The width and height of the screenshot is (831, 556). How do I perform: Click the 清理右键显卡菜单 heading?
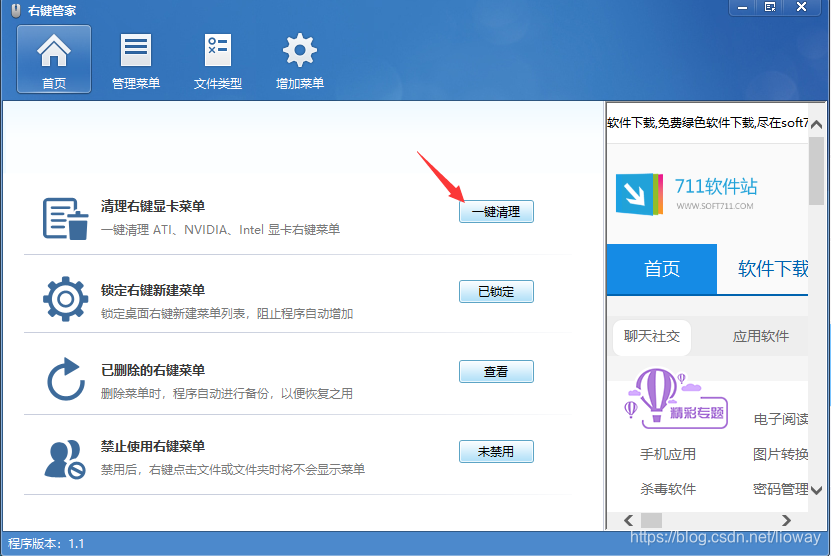[153, 206]
